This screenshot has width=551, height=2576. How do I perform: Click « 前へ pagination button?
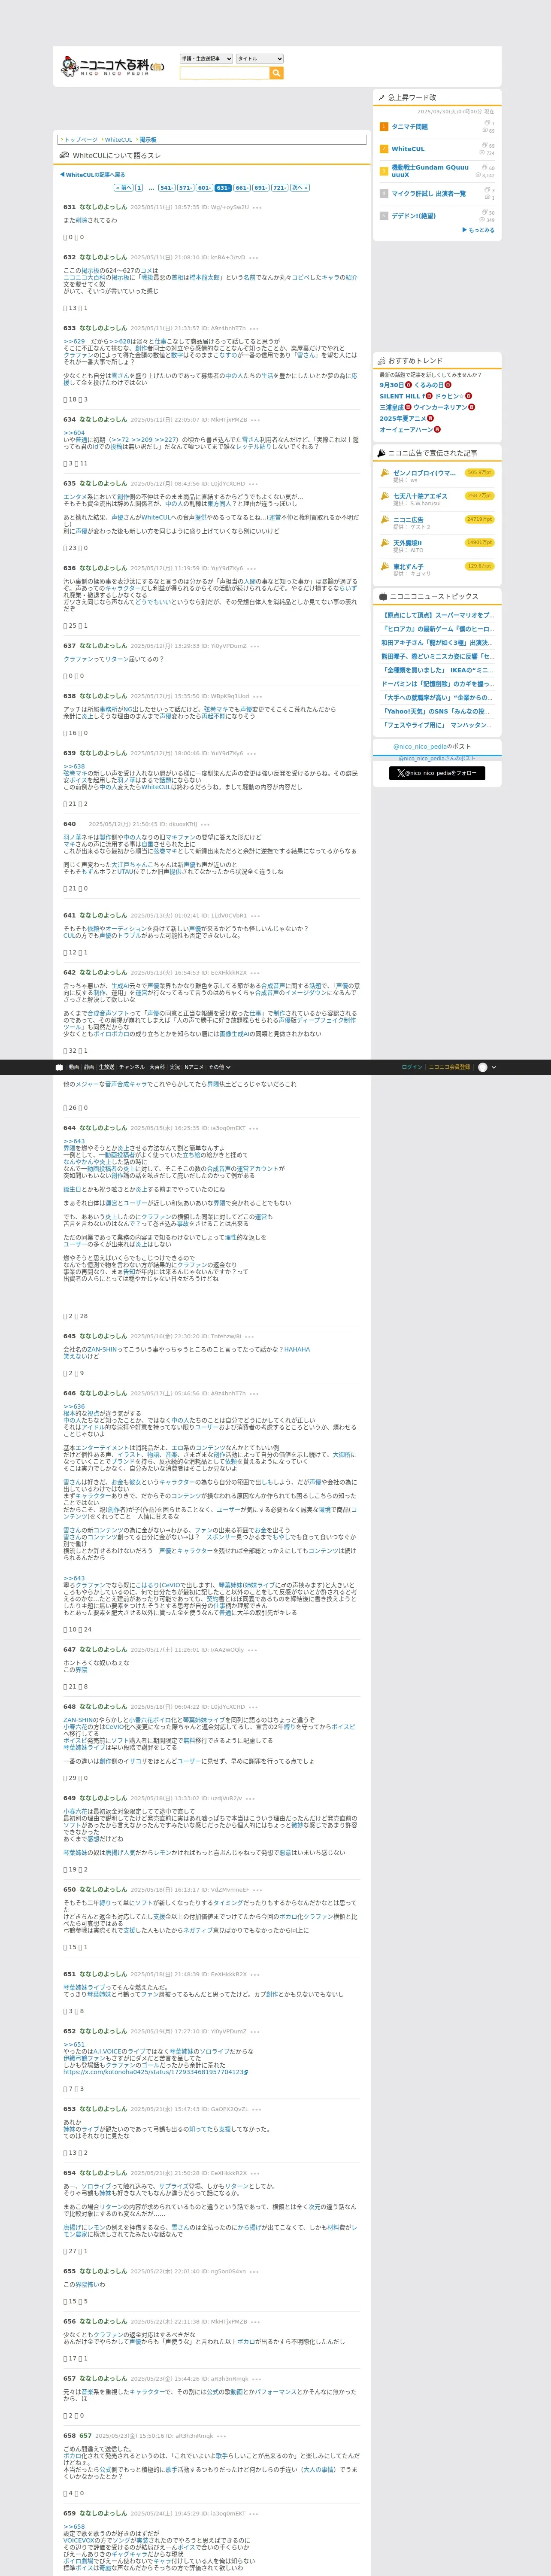coord(123,187)
